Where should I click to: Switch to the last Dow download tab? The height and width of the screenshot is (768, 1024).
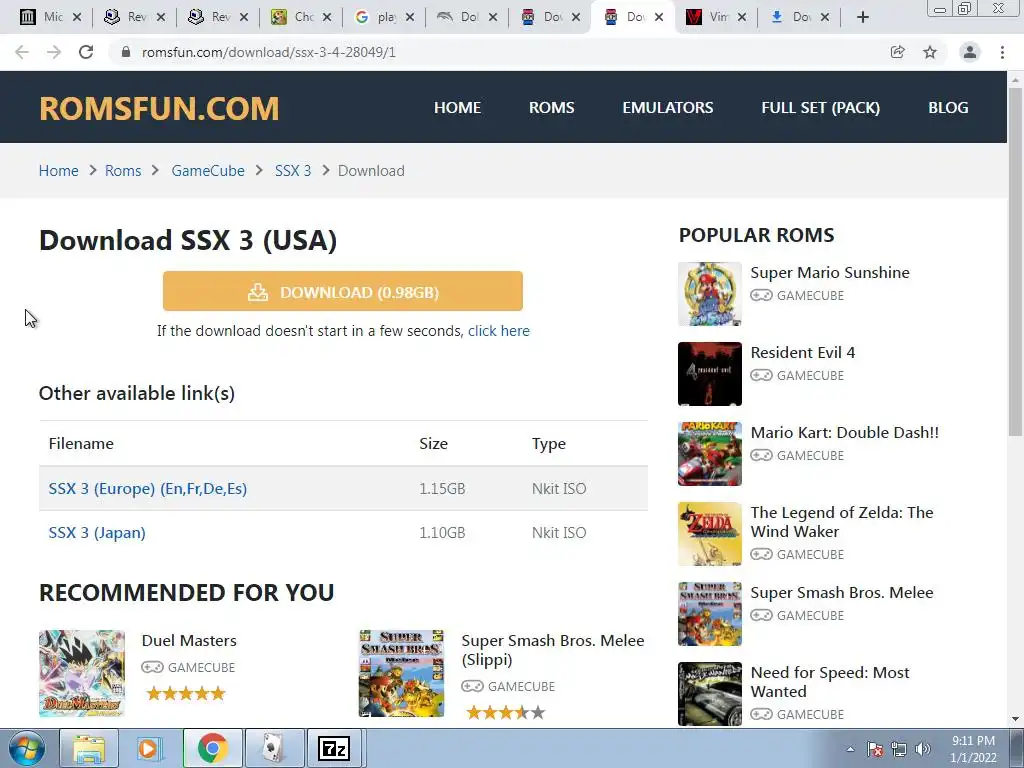click(x=798, y=17)
